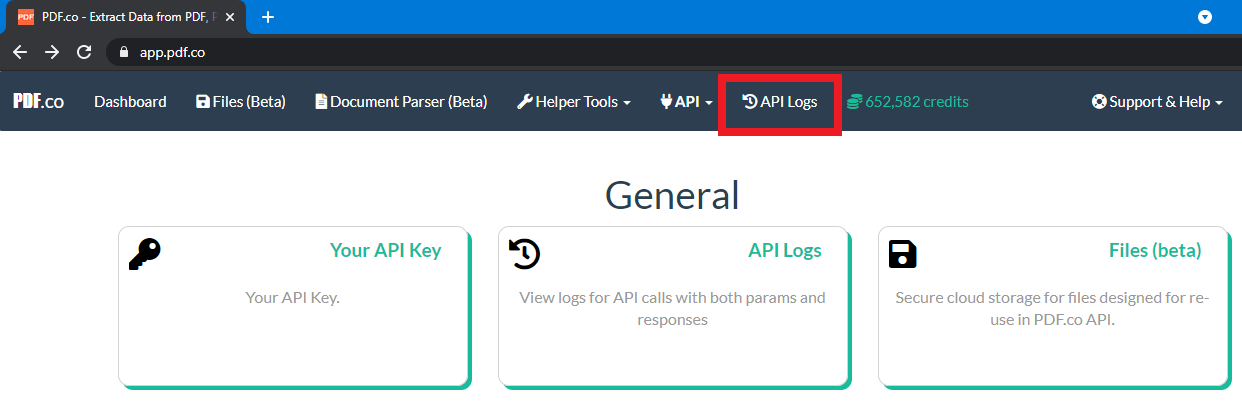
Task: Open the API Logs card title link
Action: (785, 250)
